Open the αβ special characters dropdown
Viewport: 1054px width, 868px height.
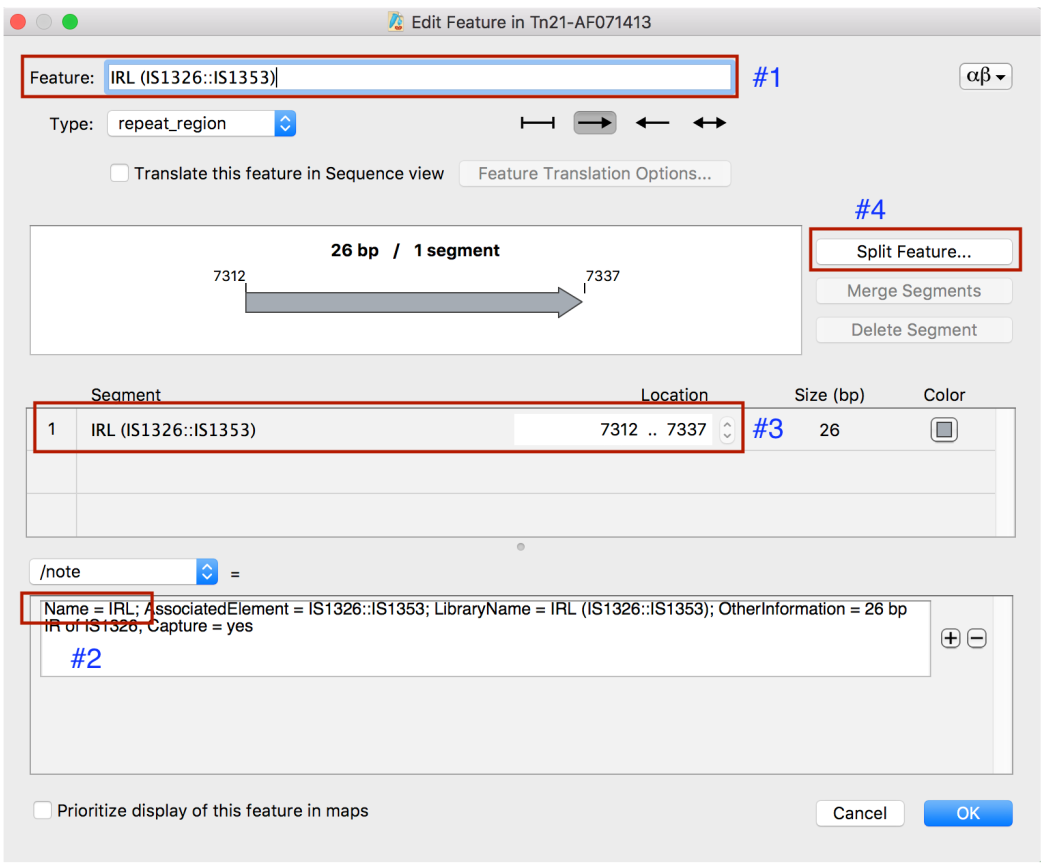click(x=985, y=77)
